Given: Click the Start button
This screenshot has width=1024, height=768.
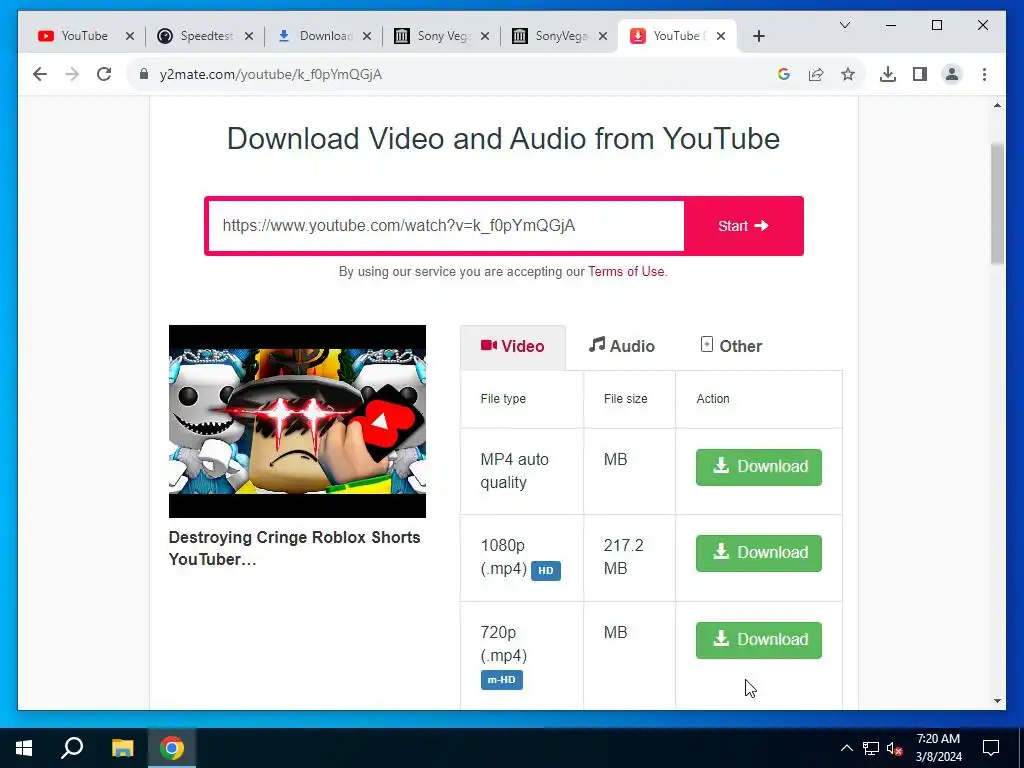Looking at the screenshot, I should coord(743,226).
